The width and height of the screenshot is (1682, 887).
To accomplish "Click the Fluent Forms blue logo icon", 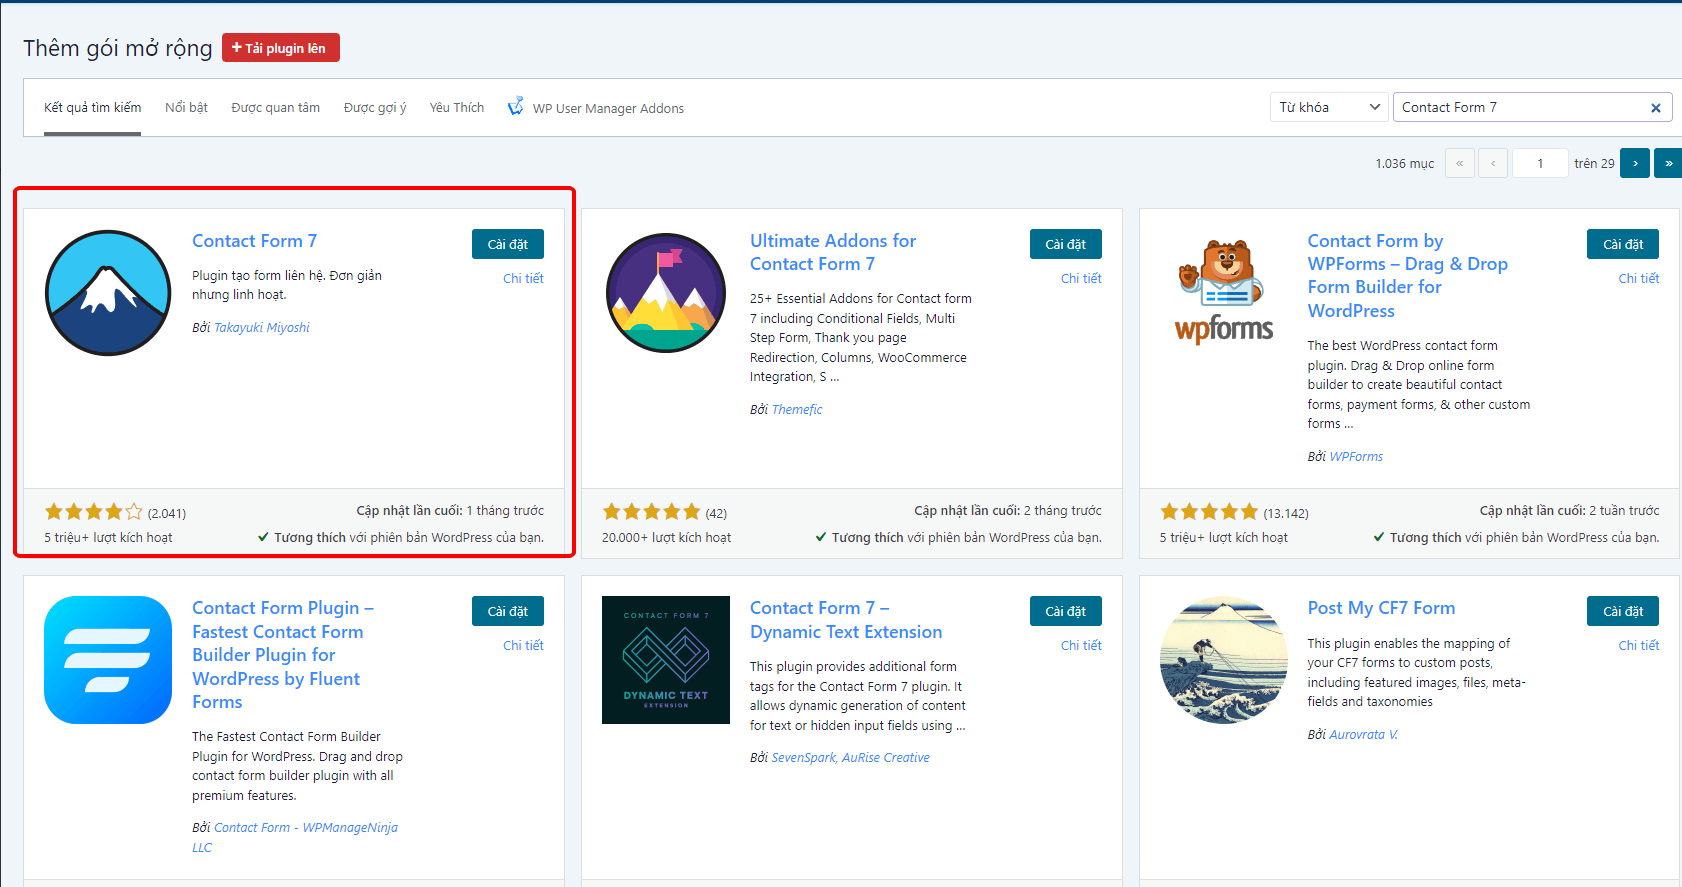I will 108,660.
